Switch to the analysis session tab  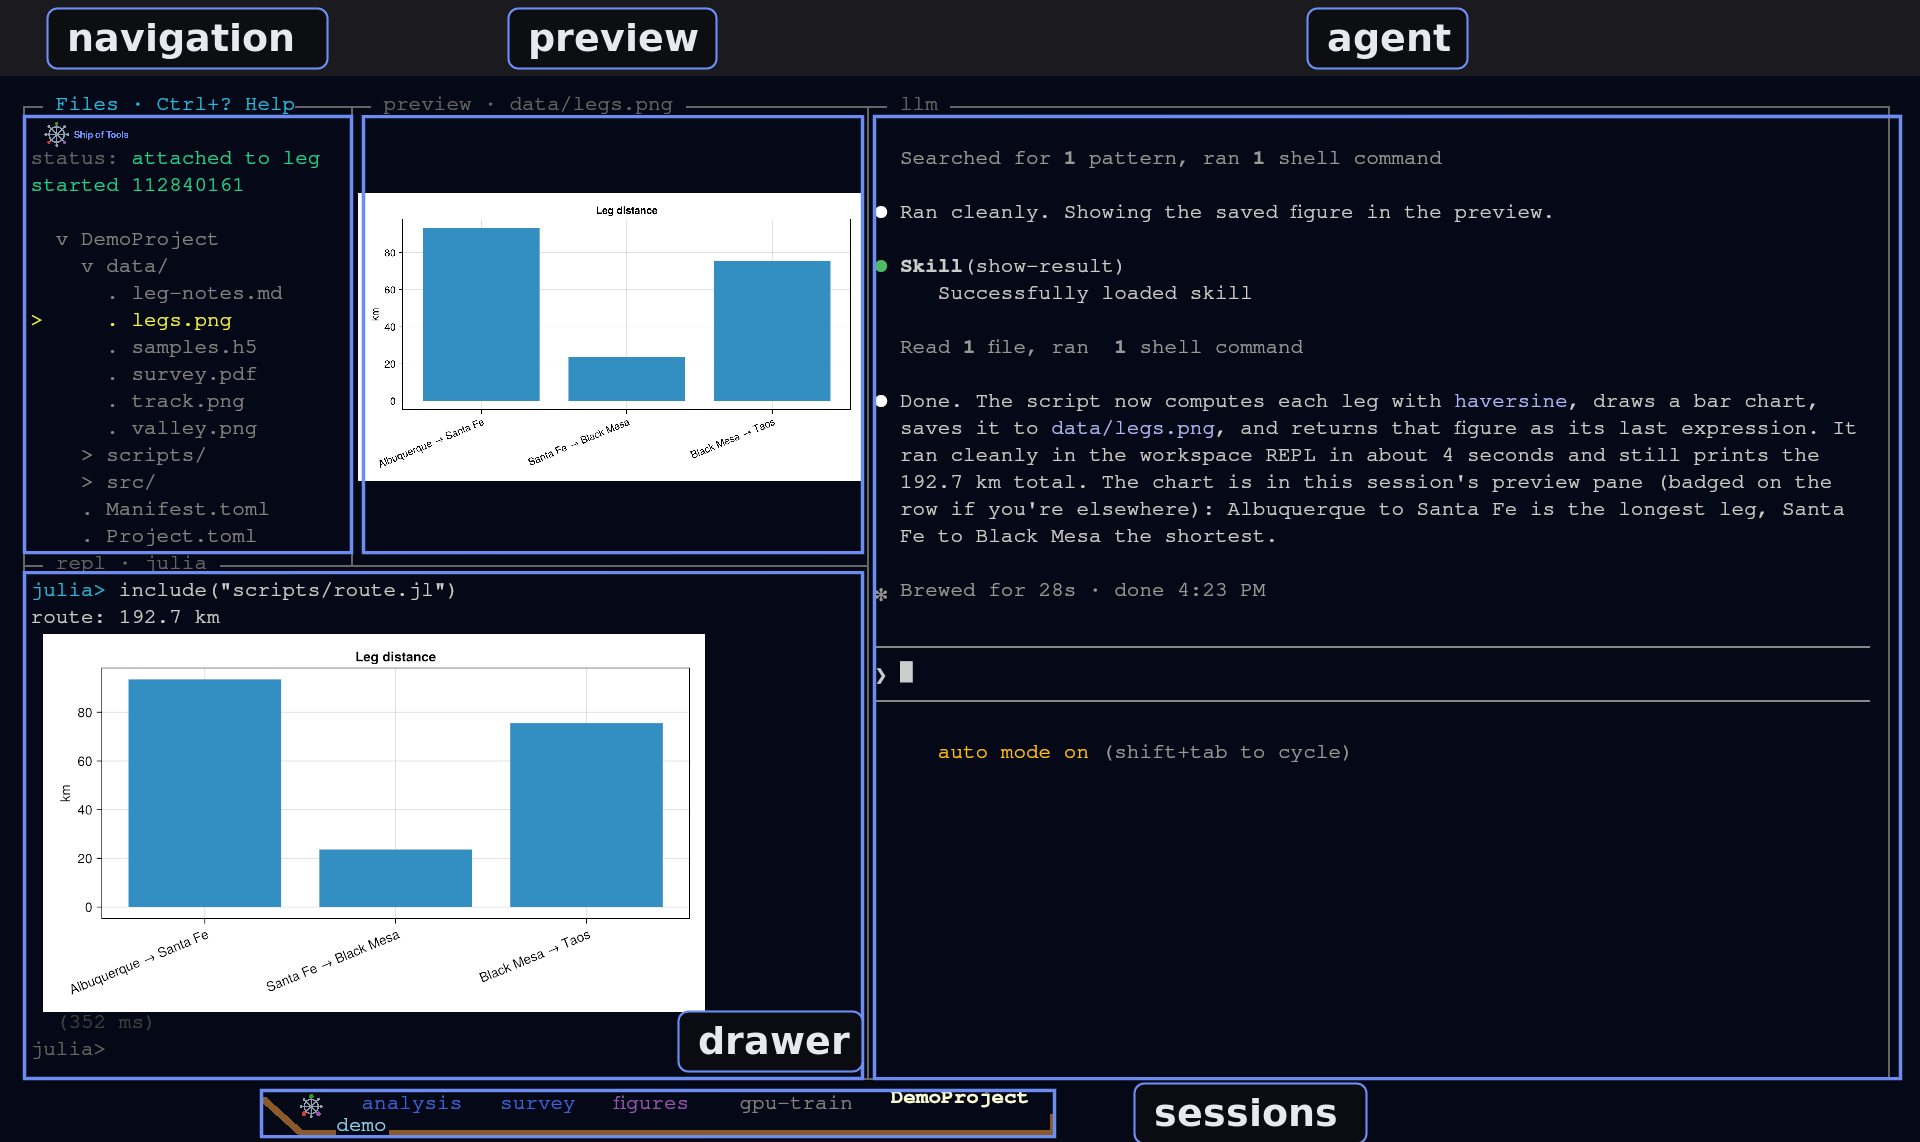pyautogui.click(x=411, y=1103)
